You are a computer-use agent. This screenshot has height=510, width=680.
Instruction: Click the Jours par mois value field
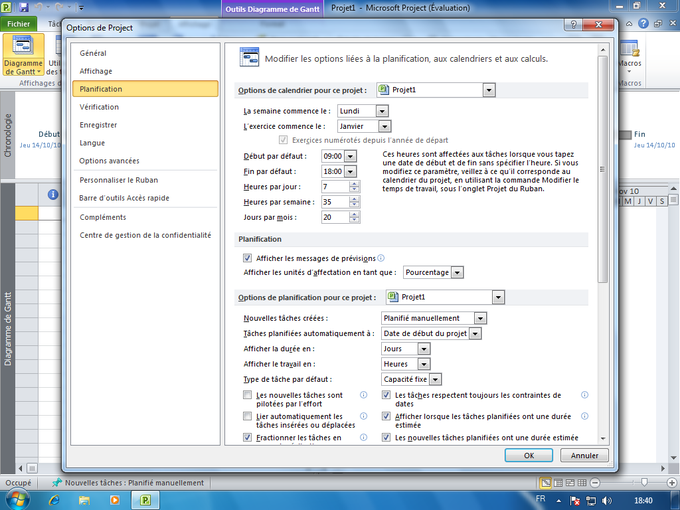[x=335, y=217]
